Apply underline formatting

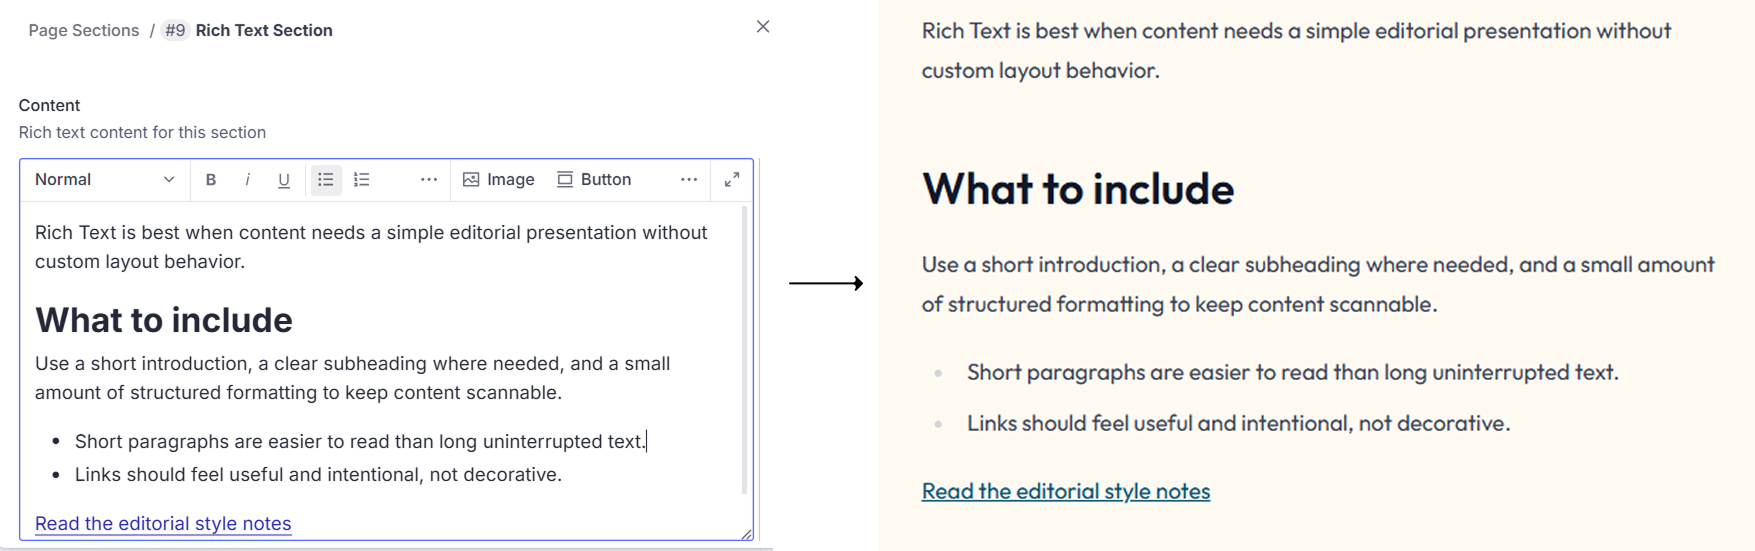click(x=284, y=180)
